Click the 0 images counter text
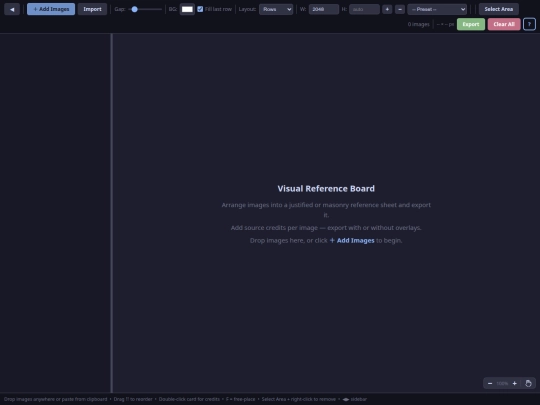 pos(418,24)
